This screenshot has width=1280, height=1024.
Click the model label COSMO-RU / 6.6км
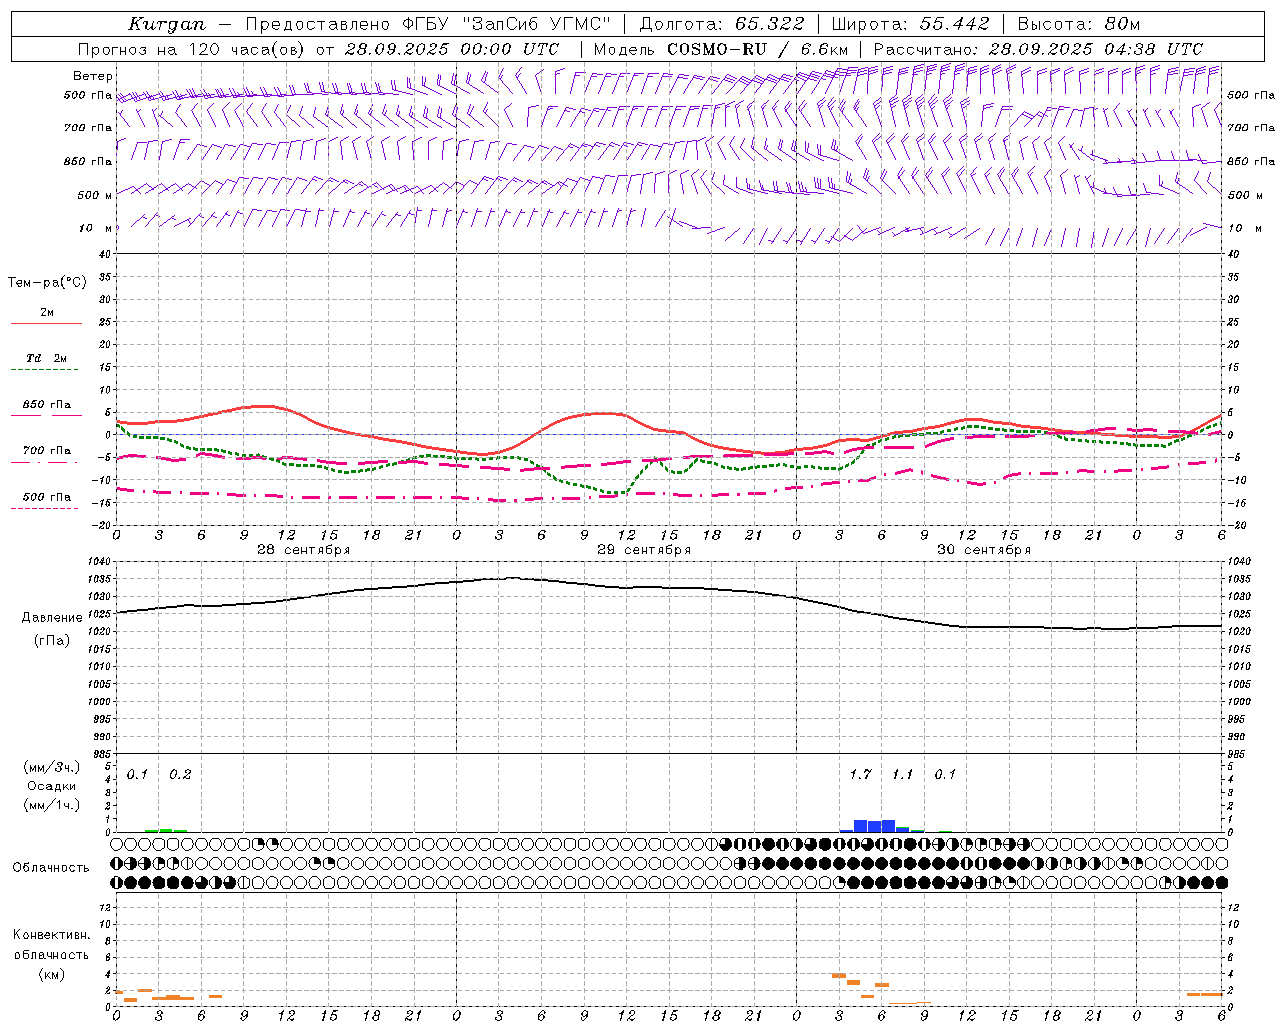pyautogui.click(x=758, y=49)
